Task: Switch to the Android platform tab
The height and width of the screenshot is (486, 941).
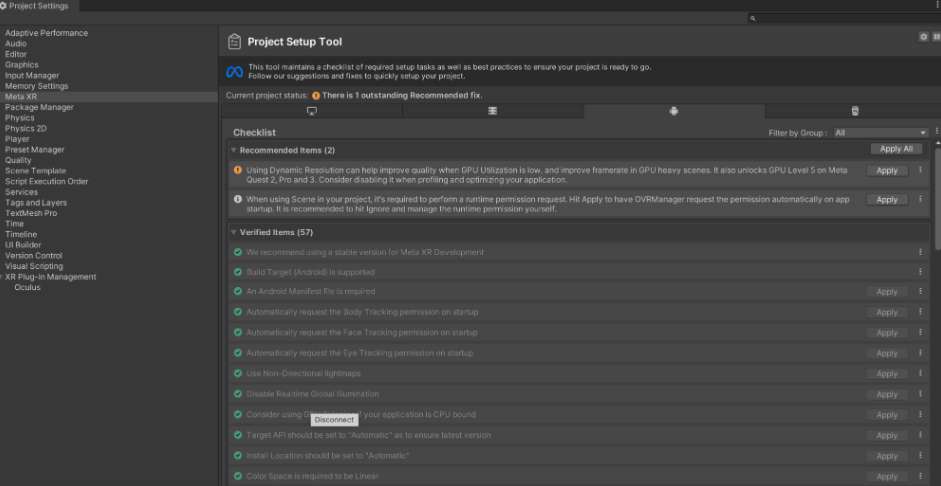Action: pyautogui.click(x=674, y=111)
